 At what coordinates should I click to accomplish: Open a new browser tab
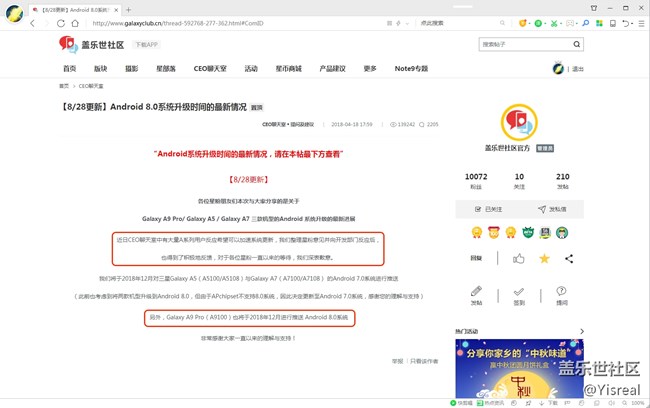click(x=129, y=10)
